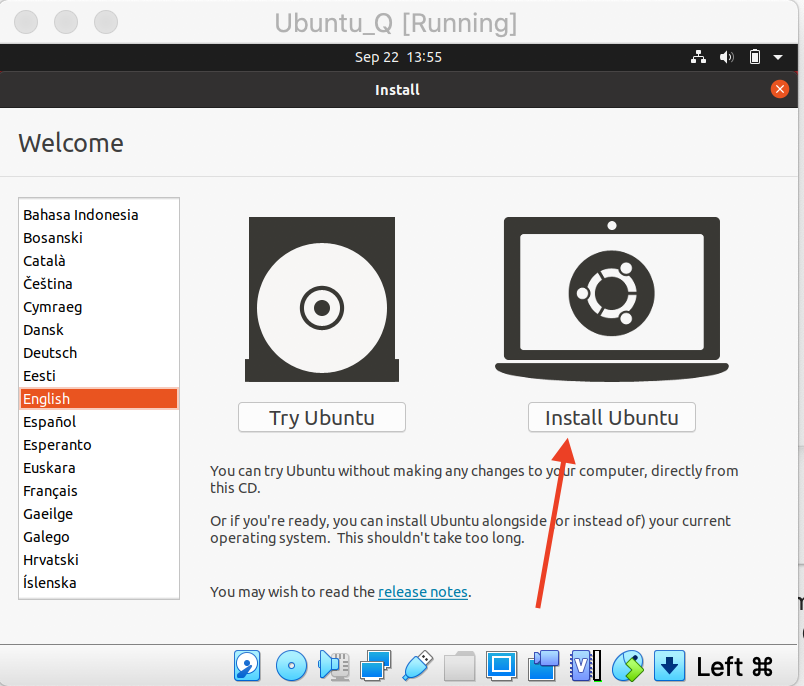Open the USB devices icon in status bar
Screen dimensions: 804x686
[417, 665]
